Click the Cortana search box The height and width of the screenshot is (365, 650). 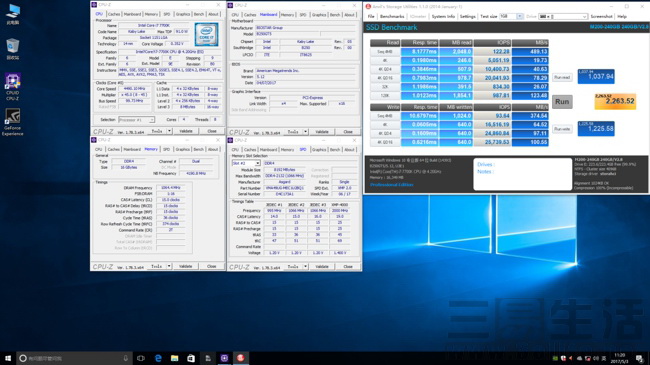pyautogui.click(x=75, y=358)
